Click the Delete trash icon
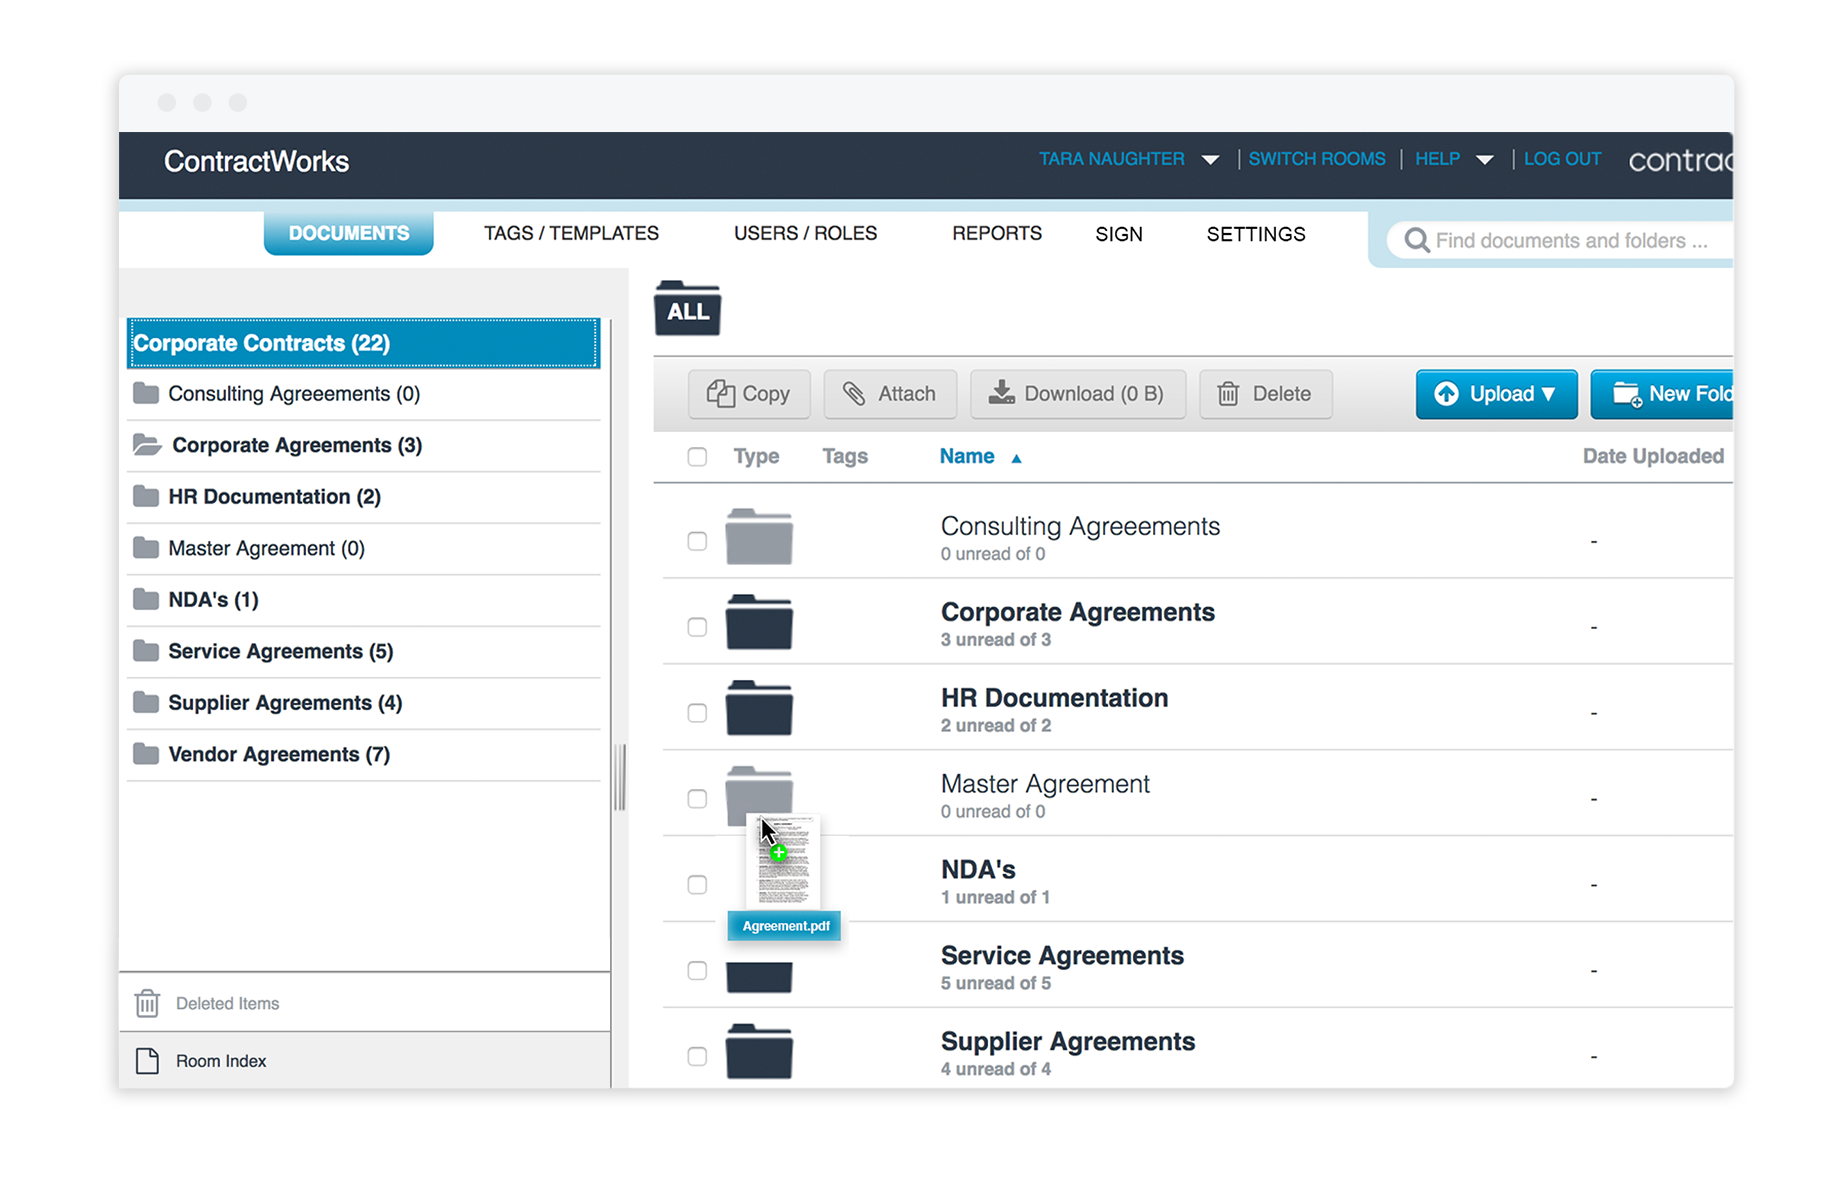 1230,393
